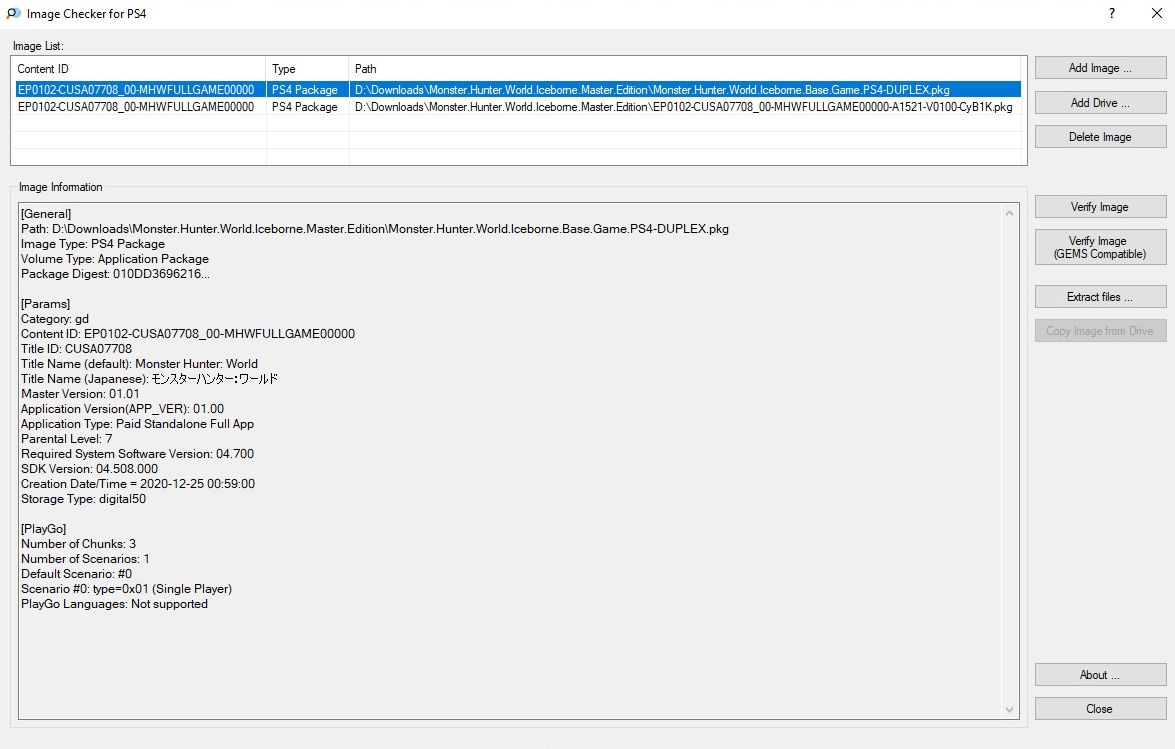
Task: Click the Master Version: 01.01 line
Action: [x=80, y=394]
